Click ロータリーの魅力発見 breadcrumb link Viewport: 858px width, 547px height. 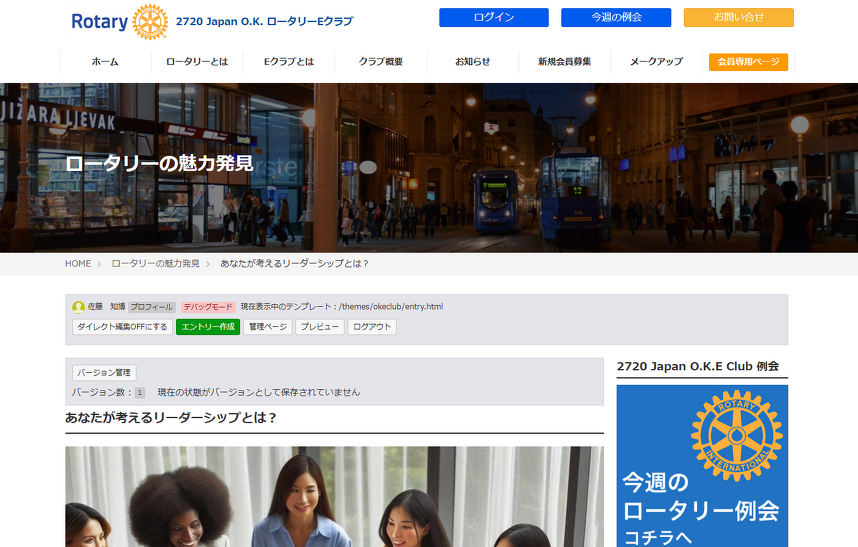coord(155,264)
